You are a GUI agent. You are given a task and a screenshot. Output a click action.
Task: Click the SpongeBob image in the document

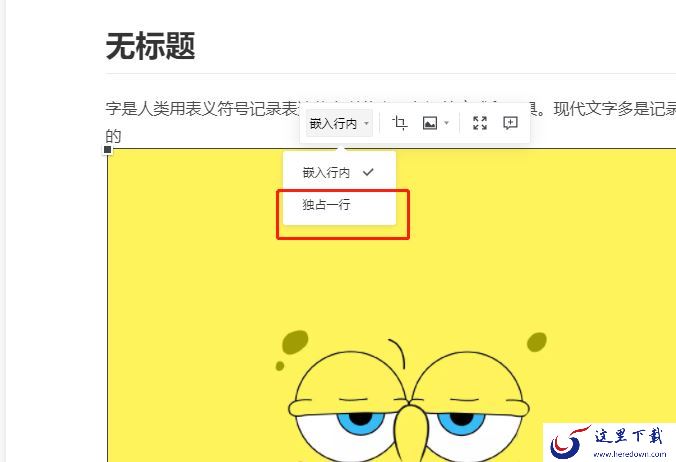391,305
